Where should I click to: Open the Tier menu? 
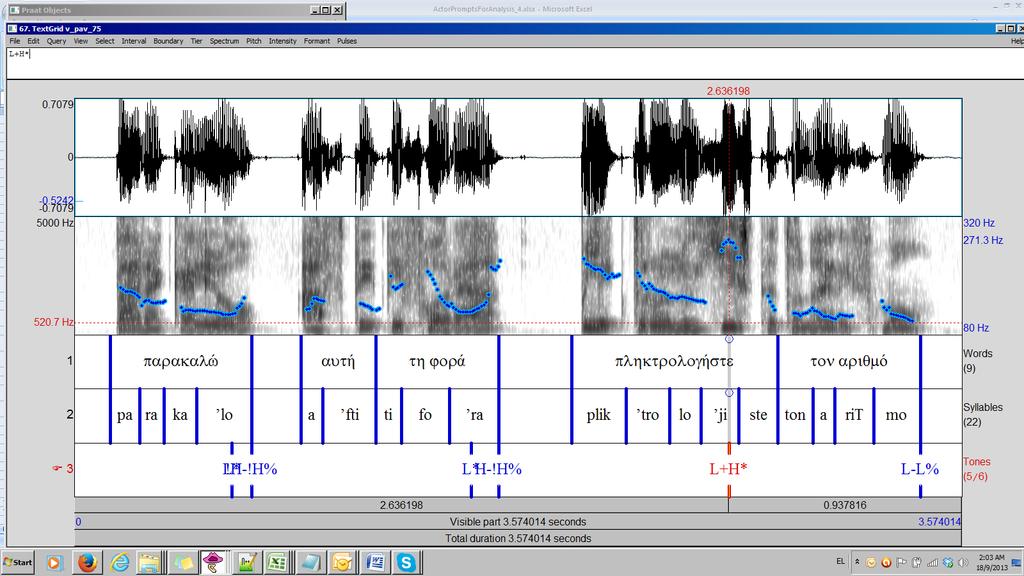click(197, 41)
